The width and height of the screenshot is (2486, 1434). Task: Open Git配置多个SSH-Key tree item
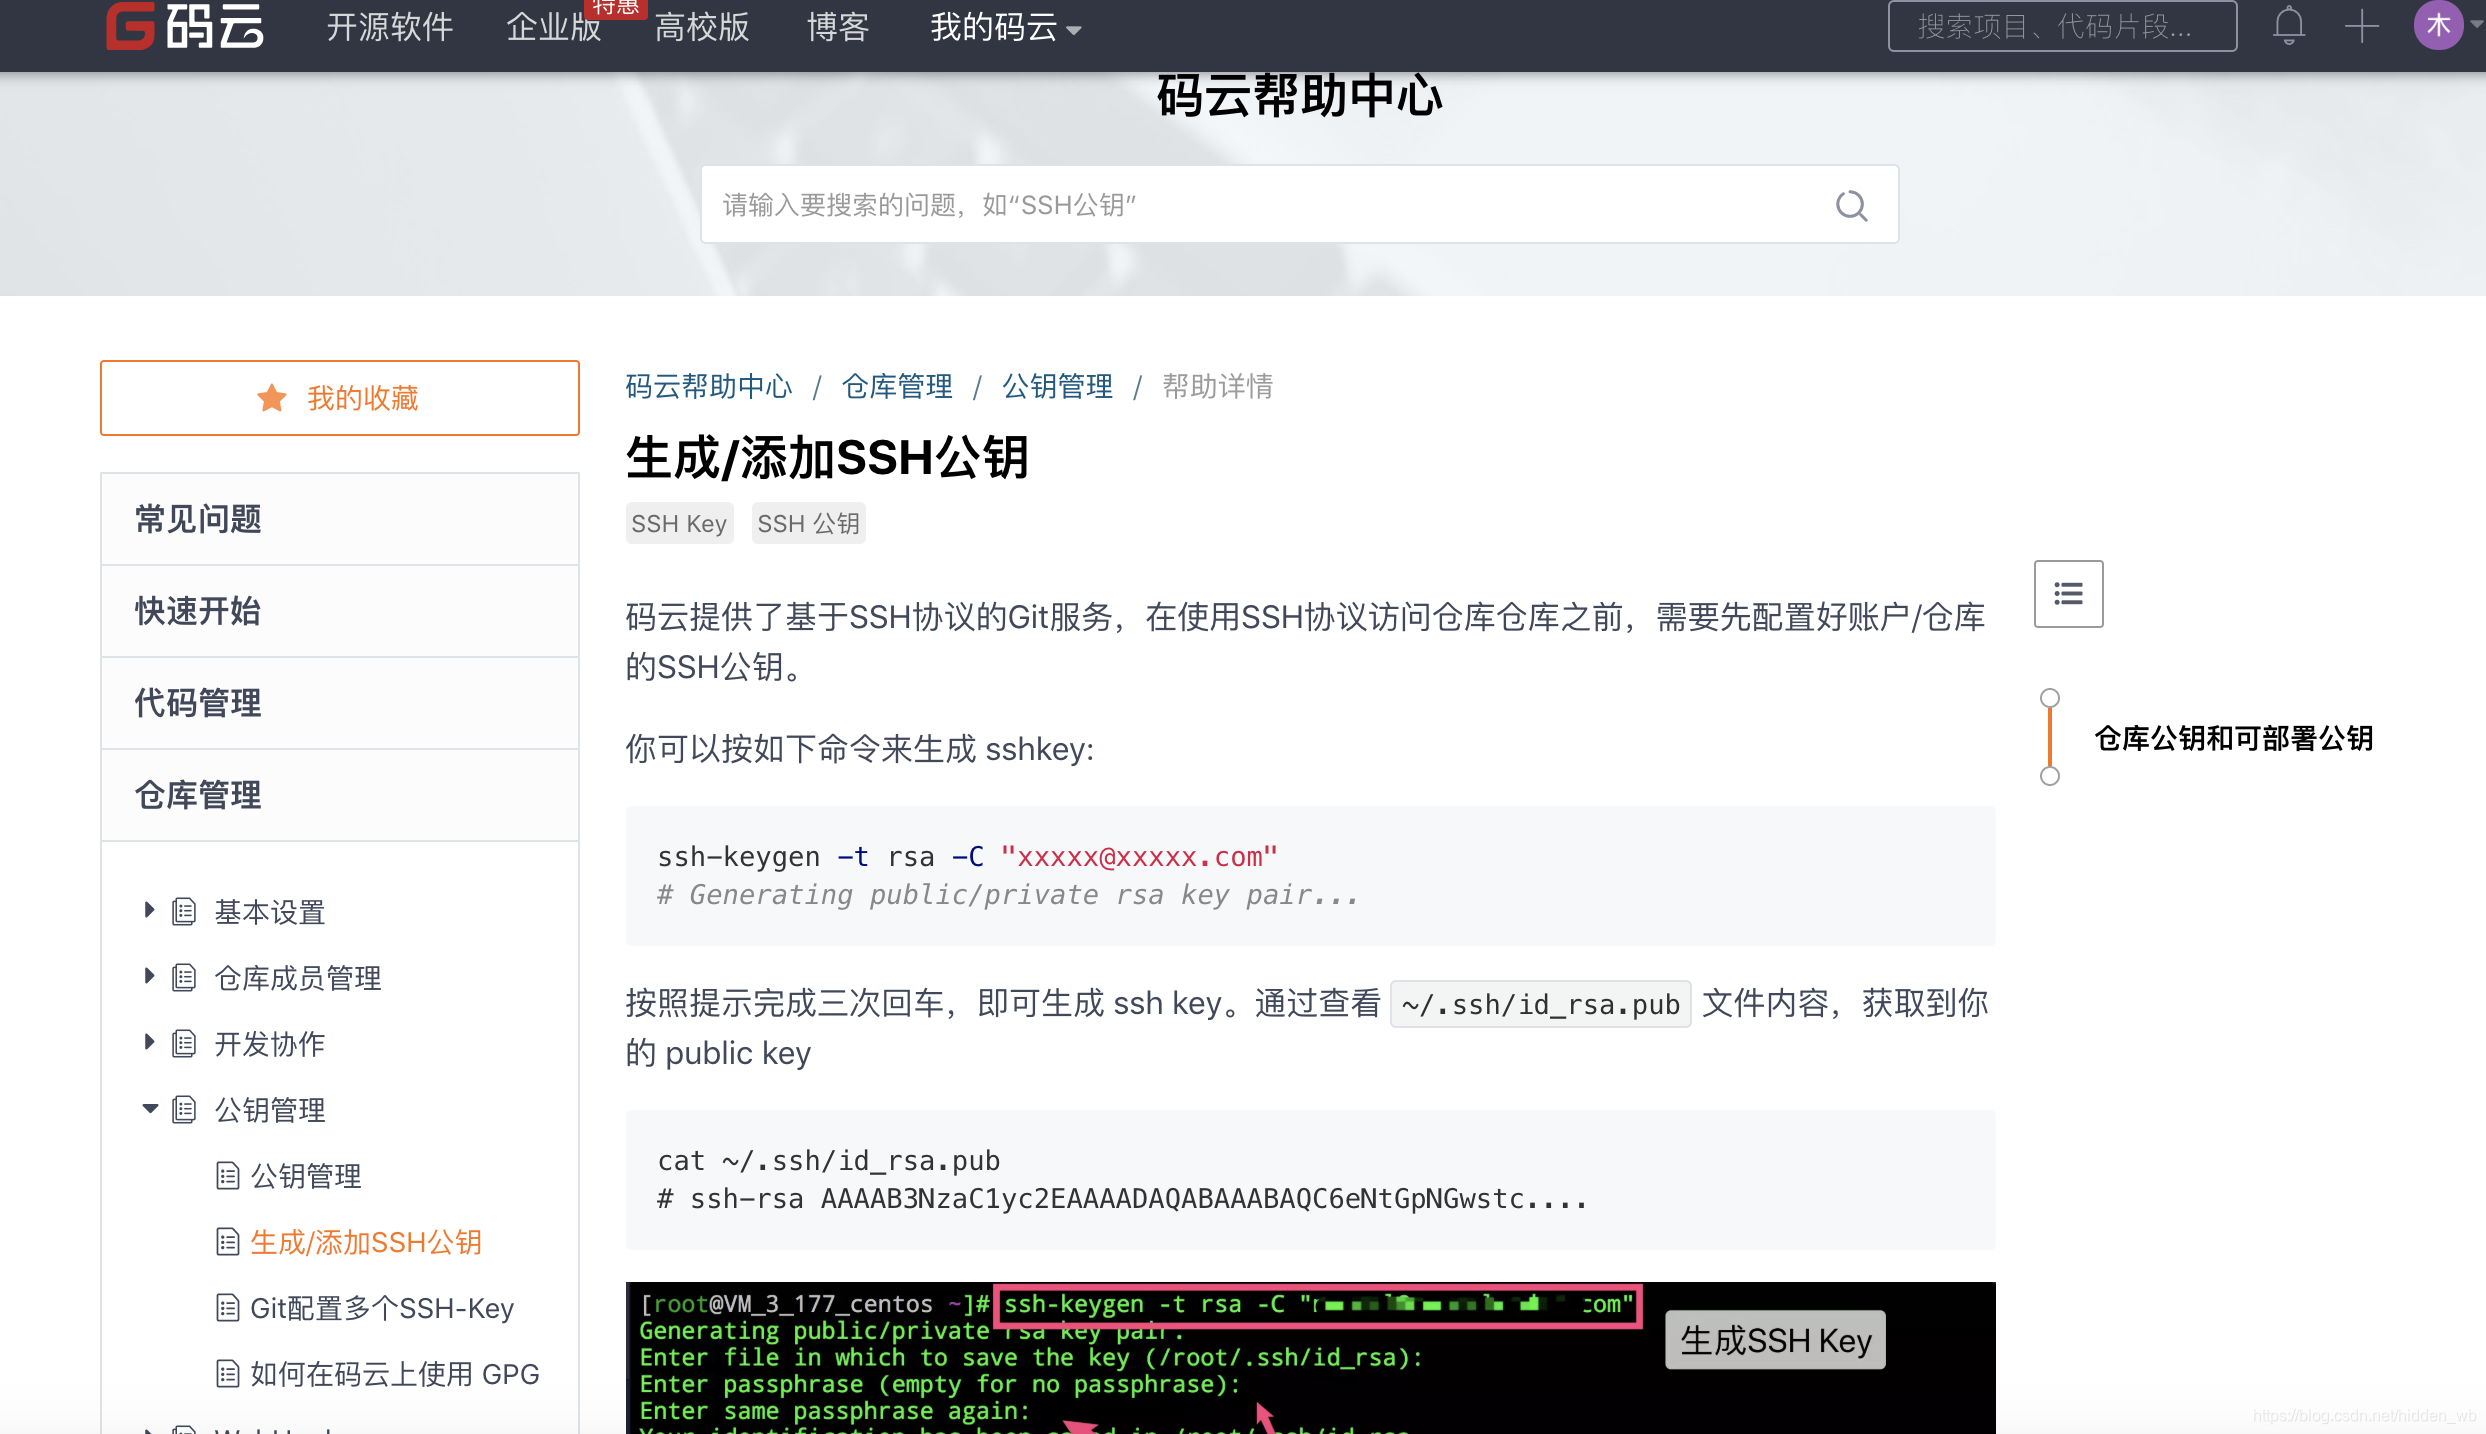point(382,1307)
